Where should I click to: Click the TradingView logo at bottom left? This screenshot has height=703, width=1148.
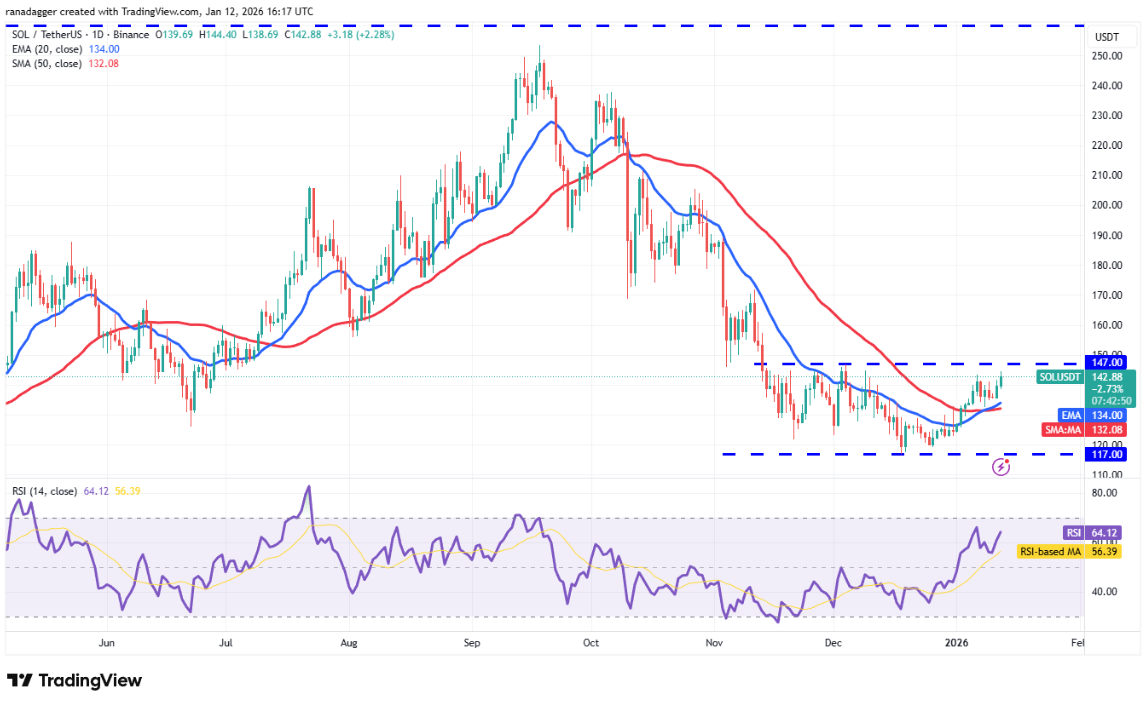point(75,681)
